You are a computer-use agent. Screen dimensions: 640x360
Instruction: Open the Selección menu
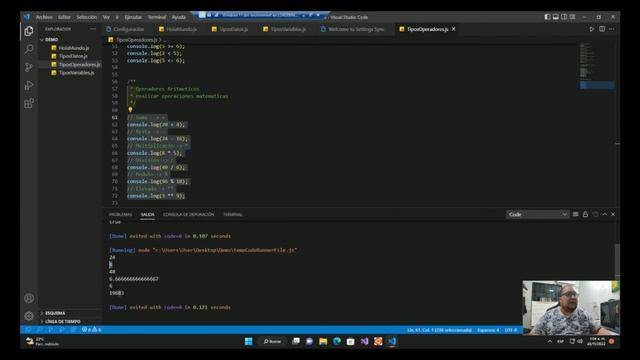(87, 17)
